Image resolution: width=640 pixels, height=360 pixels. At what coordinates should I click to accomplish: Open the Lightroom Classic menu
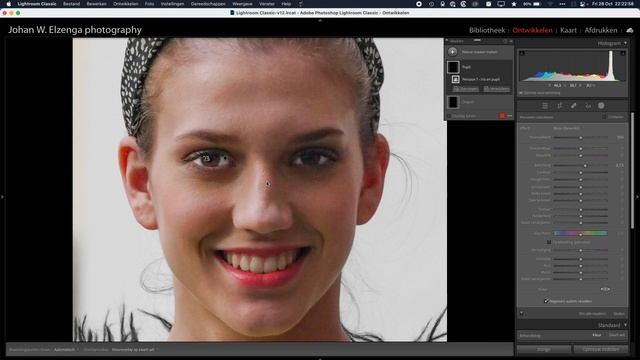pos(37,4)
